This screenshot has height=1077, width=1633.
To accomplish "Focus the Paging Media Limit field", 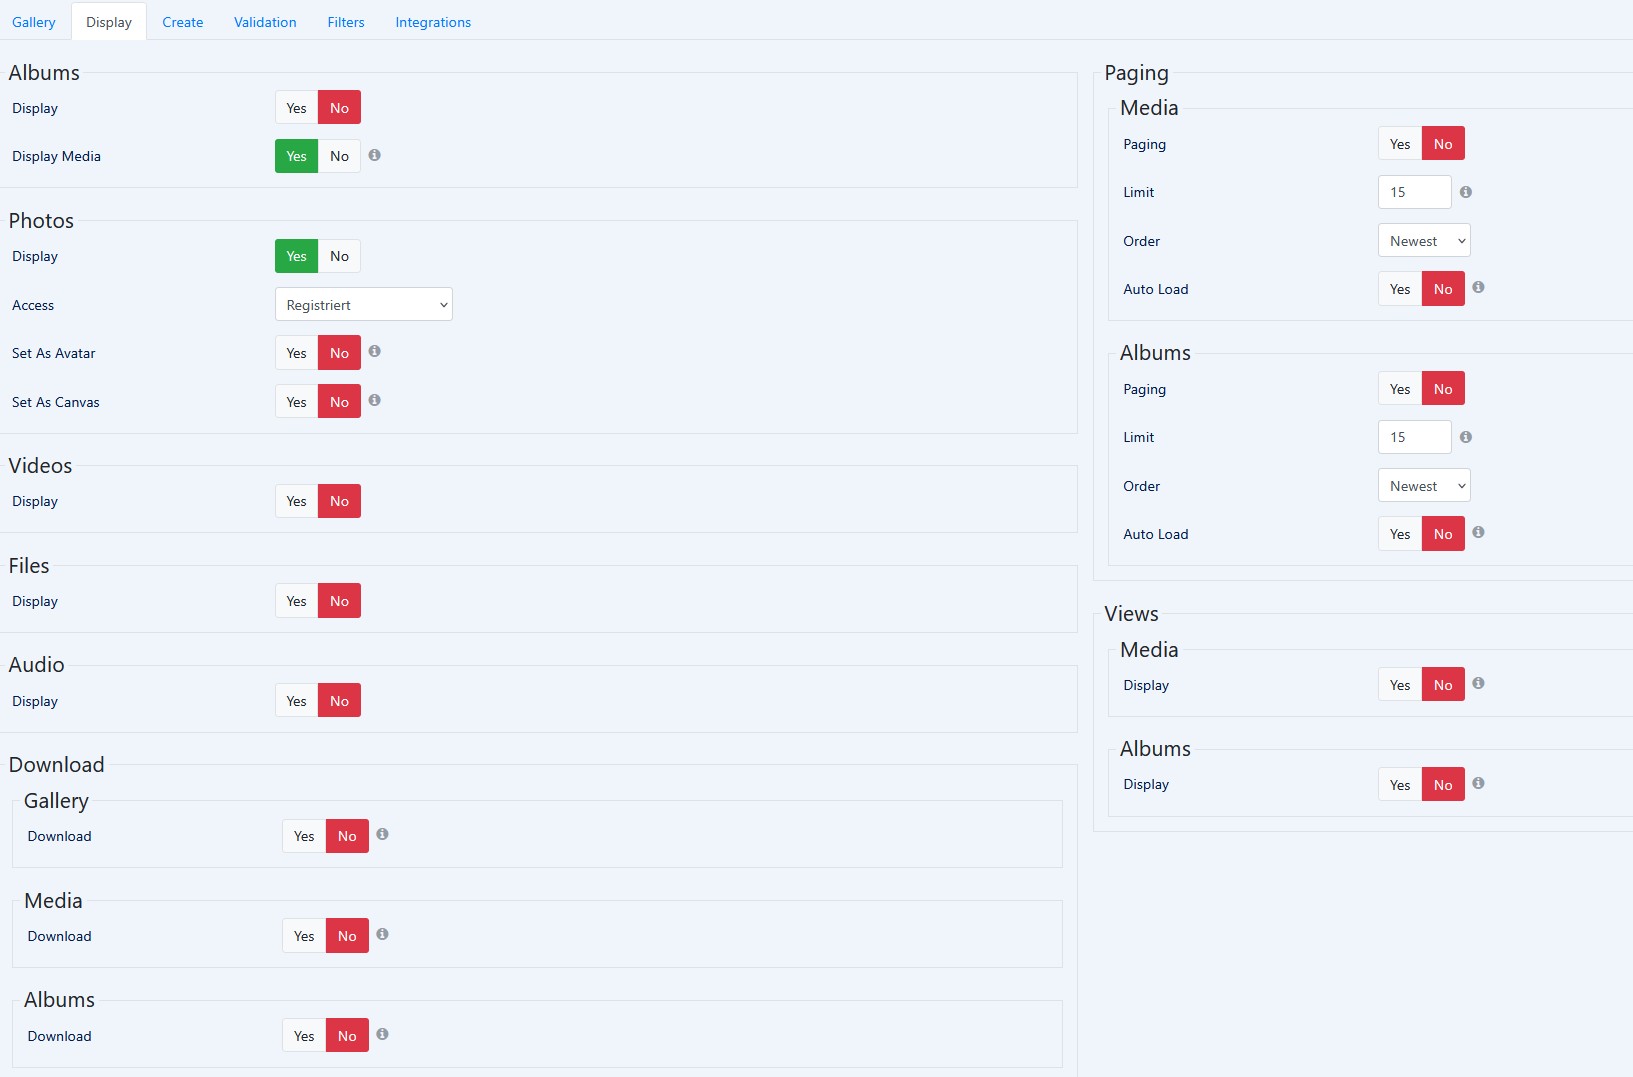I will tap(1414, 192).
